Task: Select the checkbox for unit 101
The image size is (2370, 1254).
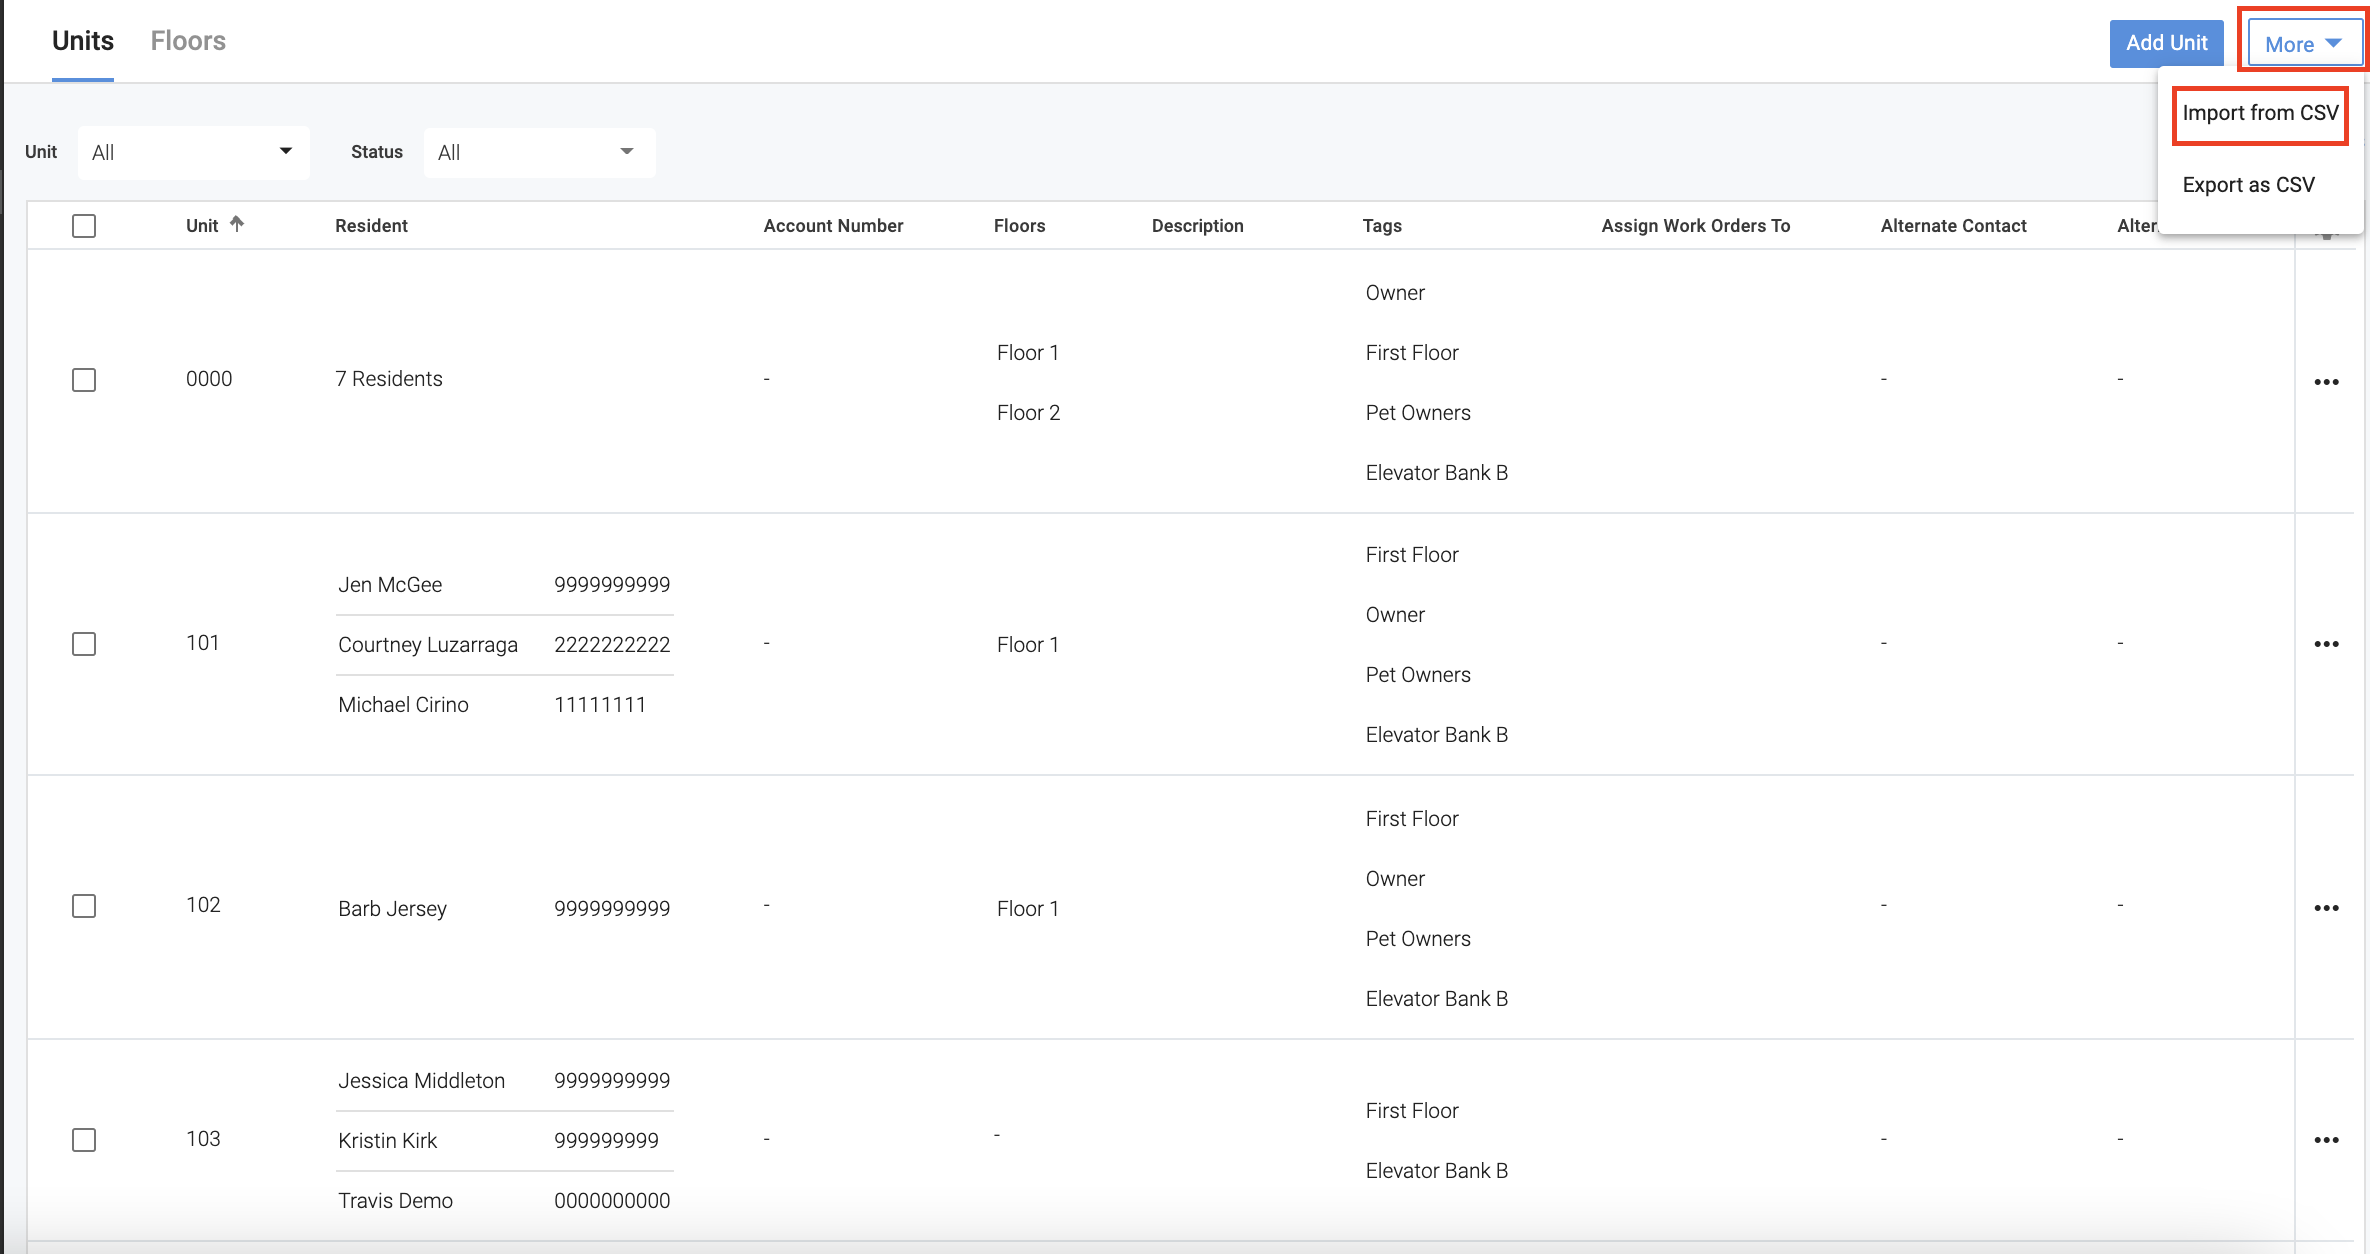Action: (x=84, y=644)
